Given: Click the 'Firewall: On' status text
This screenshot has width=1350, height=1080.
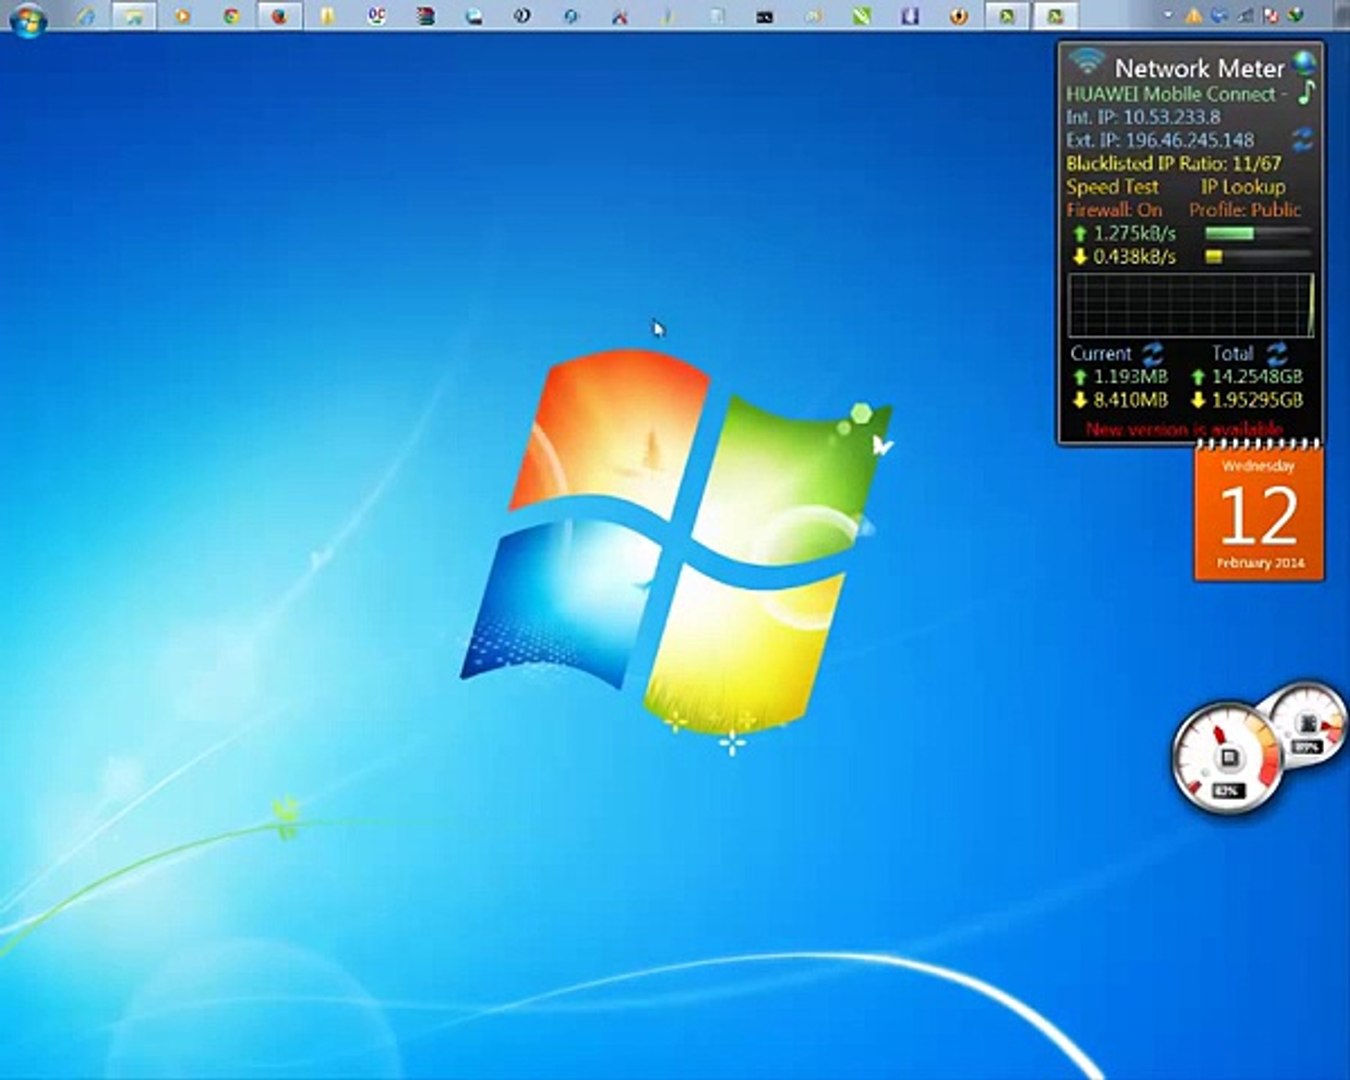Looking at the screenshot, I should point(1114,210).
